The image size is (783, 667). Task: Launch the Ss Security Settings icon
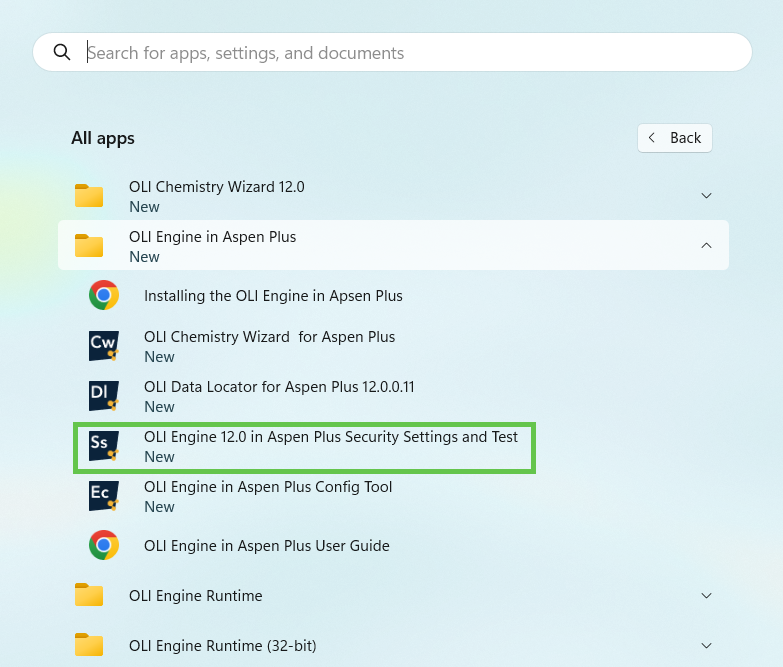point(104,445)
